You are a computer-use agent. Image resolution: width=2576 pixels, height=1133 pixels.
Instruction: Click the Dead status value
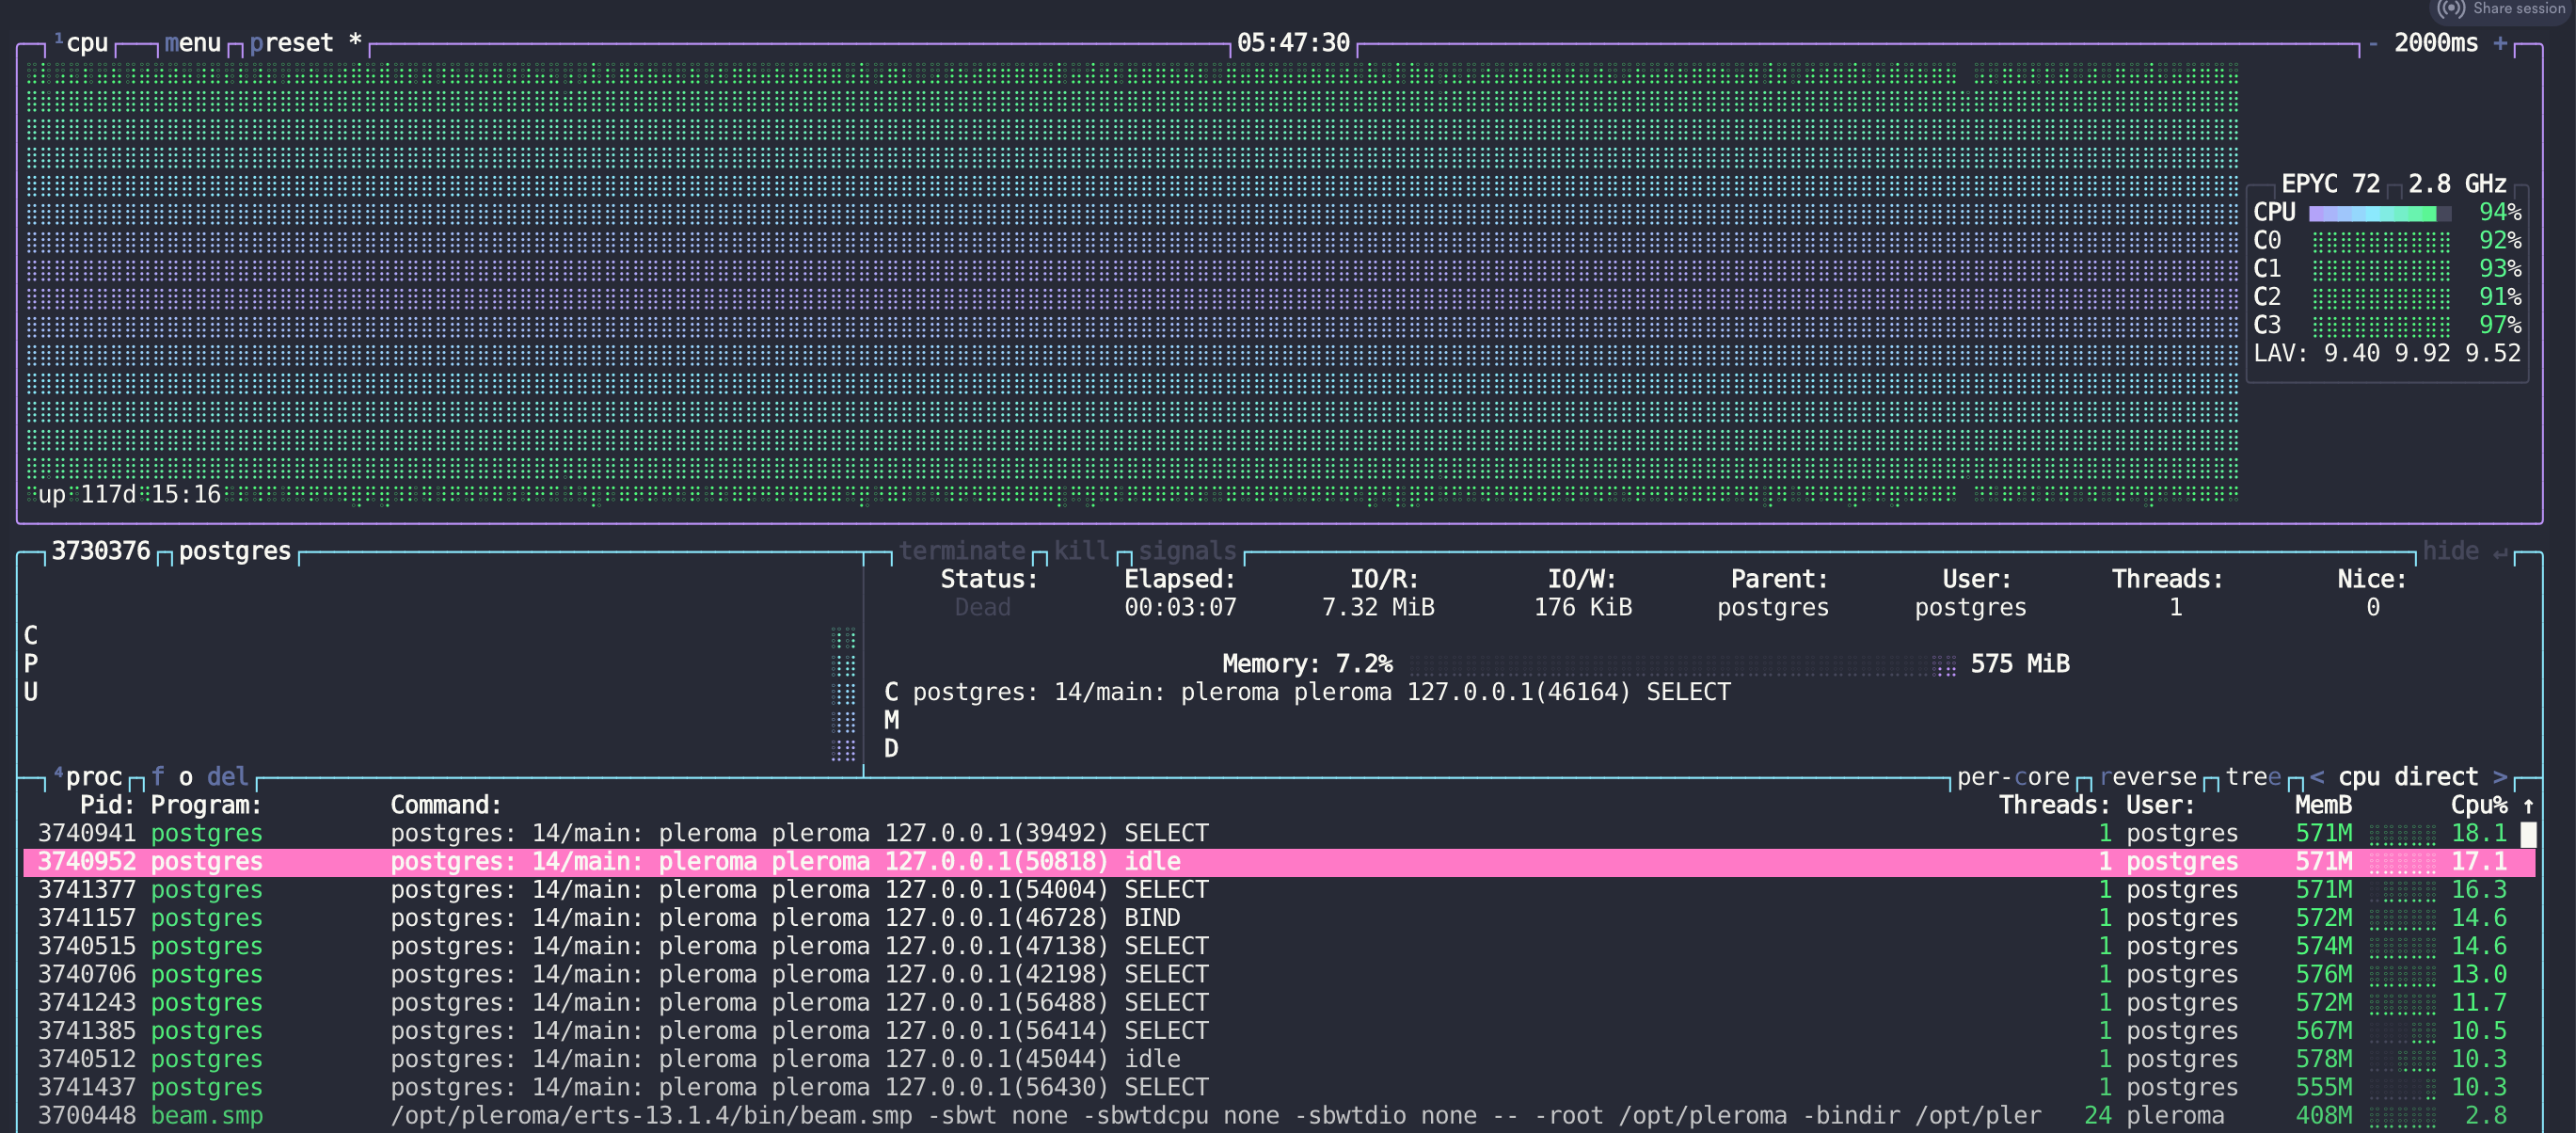(982, 607)
